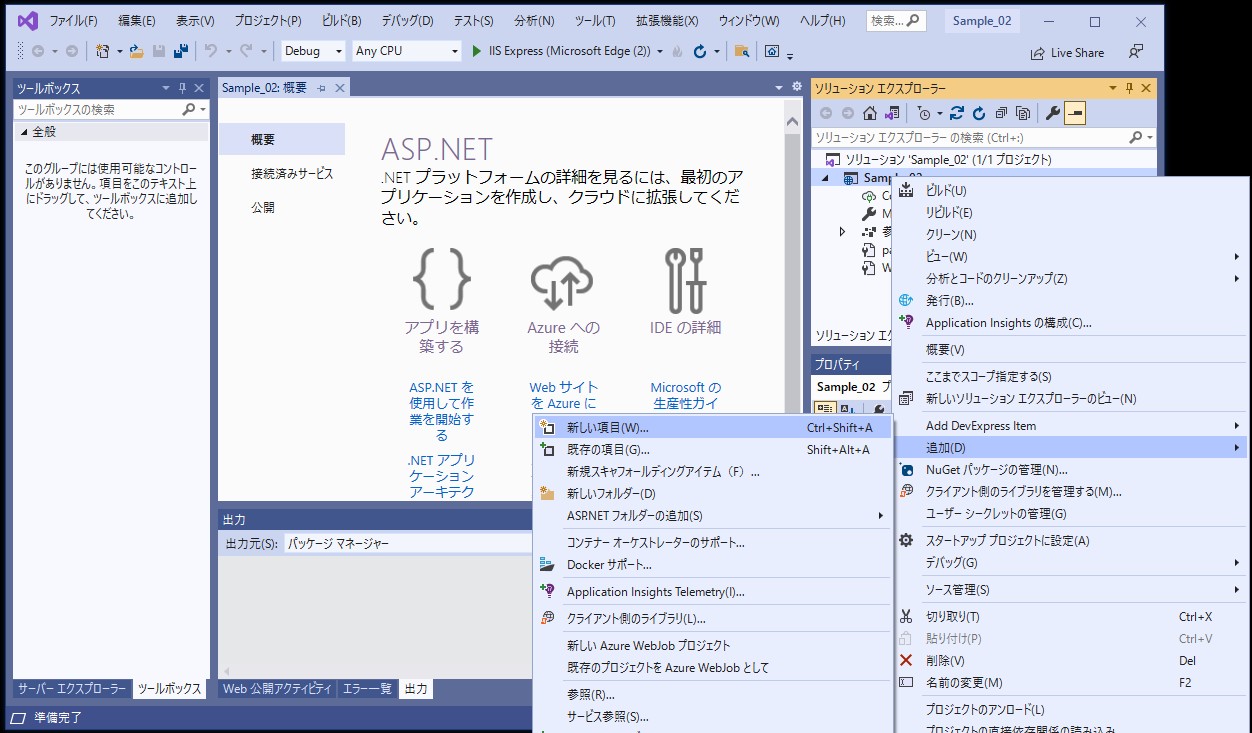Open the Any CPU platform dropdown
This screenshot has width=1252, height=733.
tap(454, 51)
